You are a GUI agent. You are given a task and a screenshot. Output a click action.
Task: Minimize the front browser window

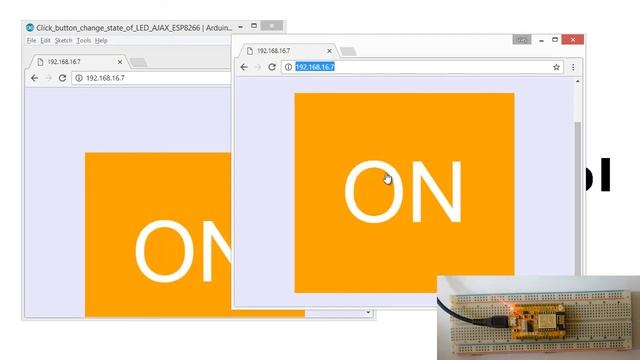pyautogui.click(x=541, y=40)
